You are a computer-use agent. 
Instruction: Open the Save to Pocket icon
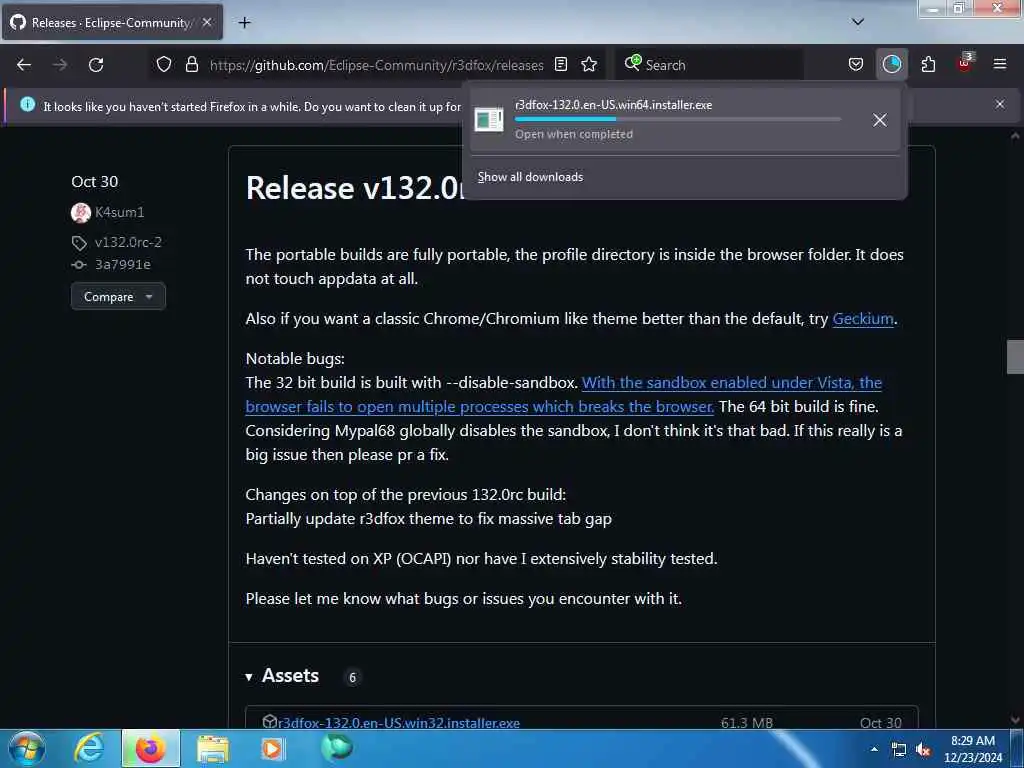[x=856, y=65]
